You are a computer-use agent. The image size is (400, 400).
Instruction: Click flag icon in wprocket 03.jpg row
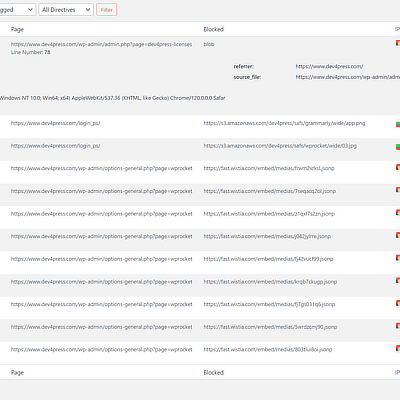(x=398, y=147)
